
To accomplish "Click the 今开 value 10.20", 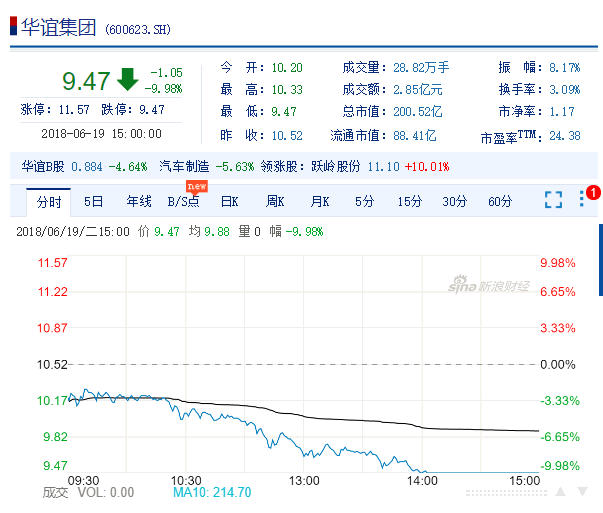I will coord(287,68).
